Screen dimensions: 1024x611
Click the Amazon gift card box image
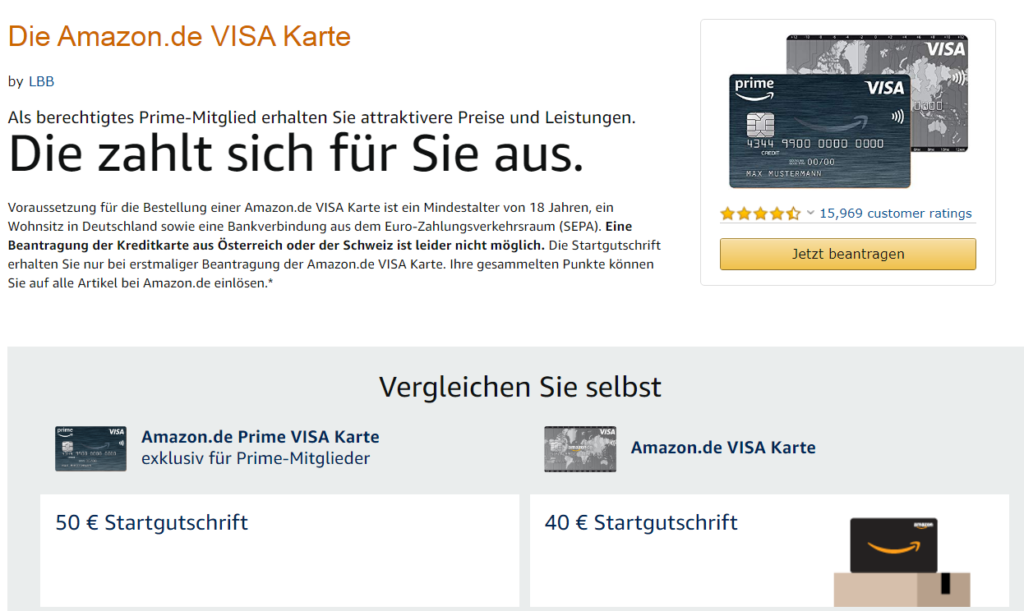click(901, 561)
